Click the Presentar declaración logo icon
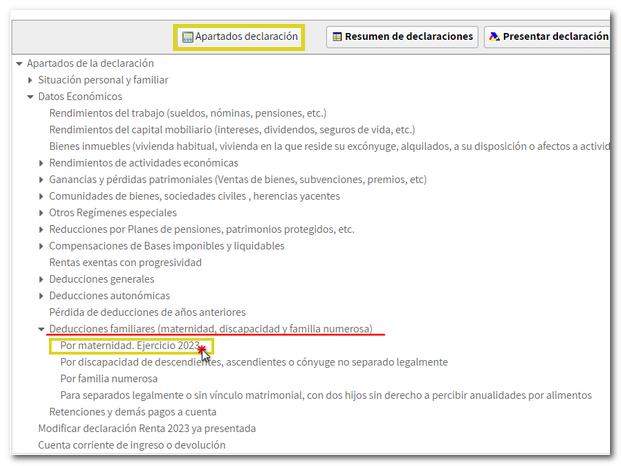This screenshot has height=466, width=621. coord(494,37)
